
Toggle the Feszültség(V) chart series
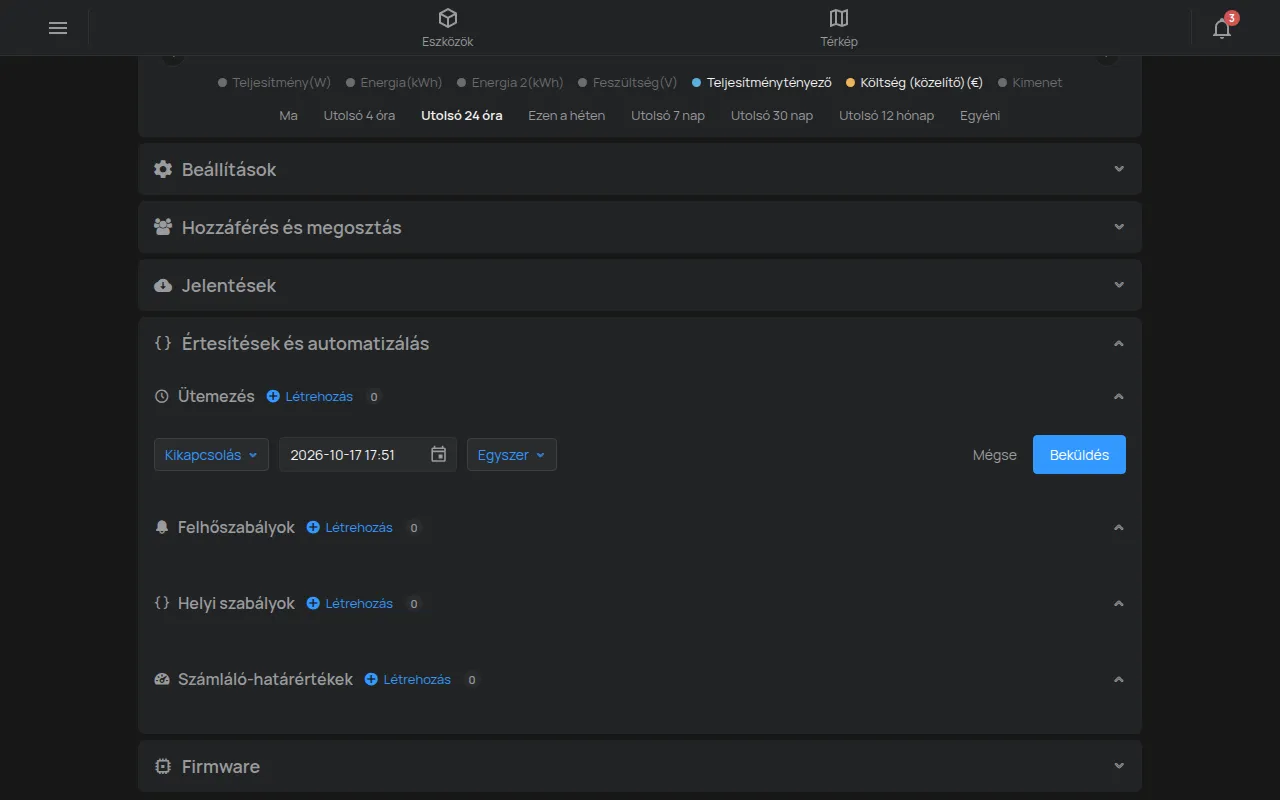pos(627,83)
